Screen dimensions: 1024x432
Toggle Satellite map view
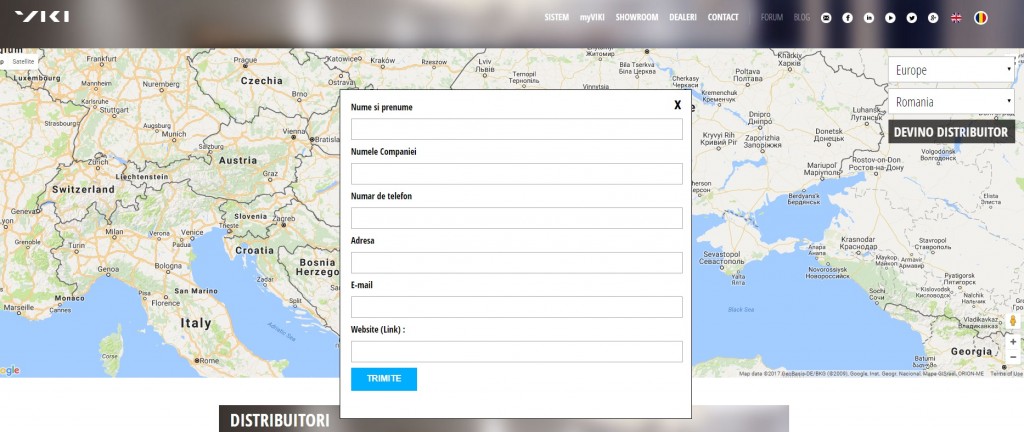pyautogui.click(x=23, y=62)
